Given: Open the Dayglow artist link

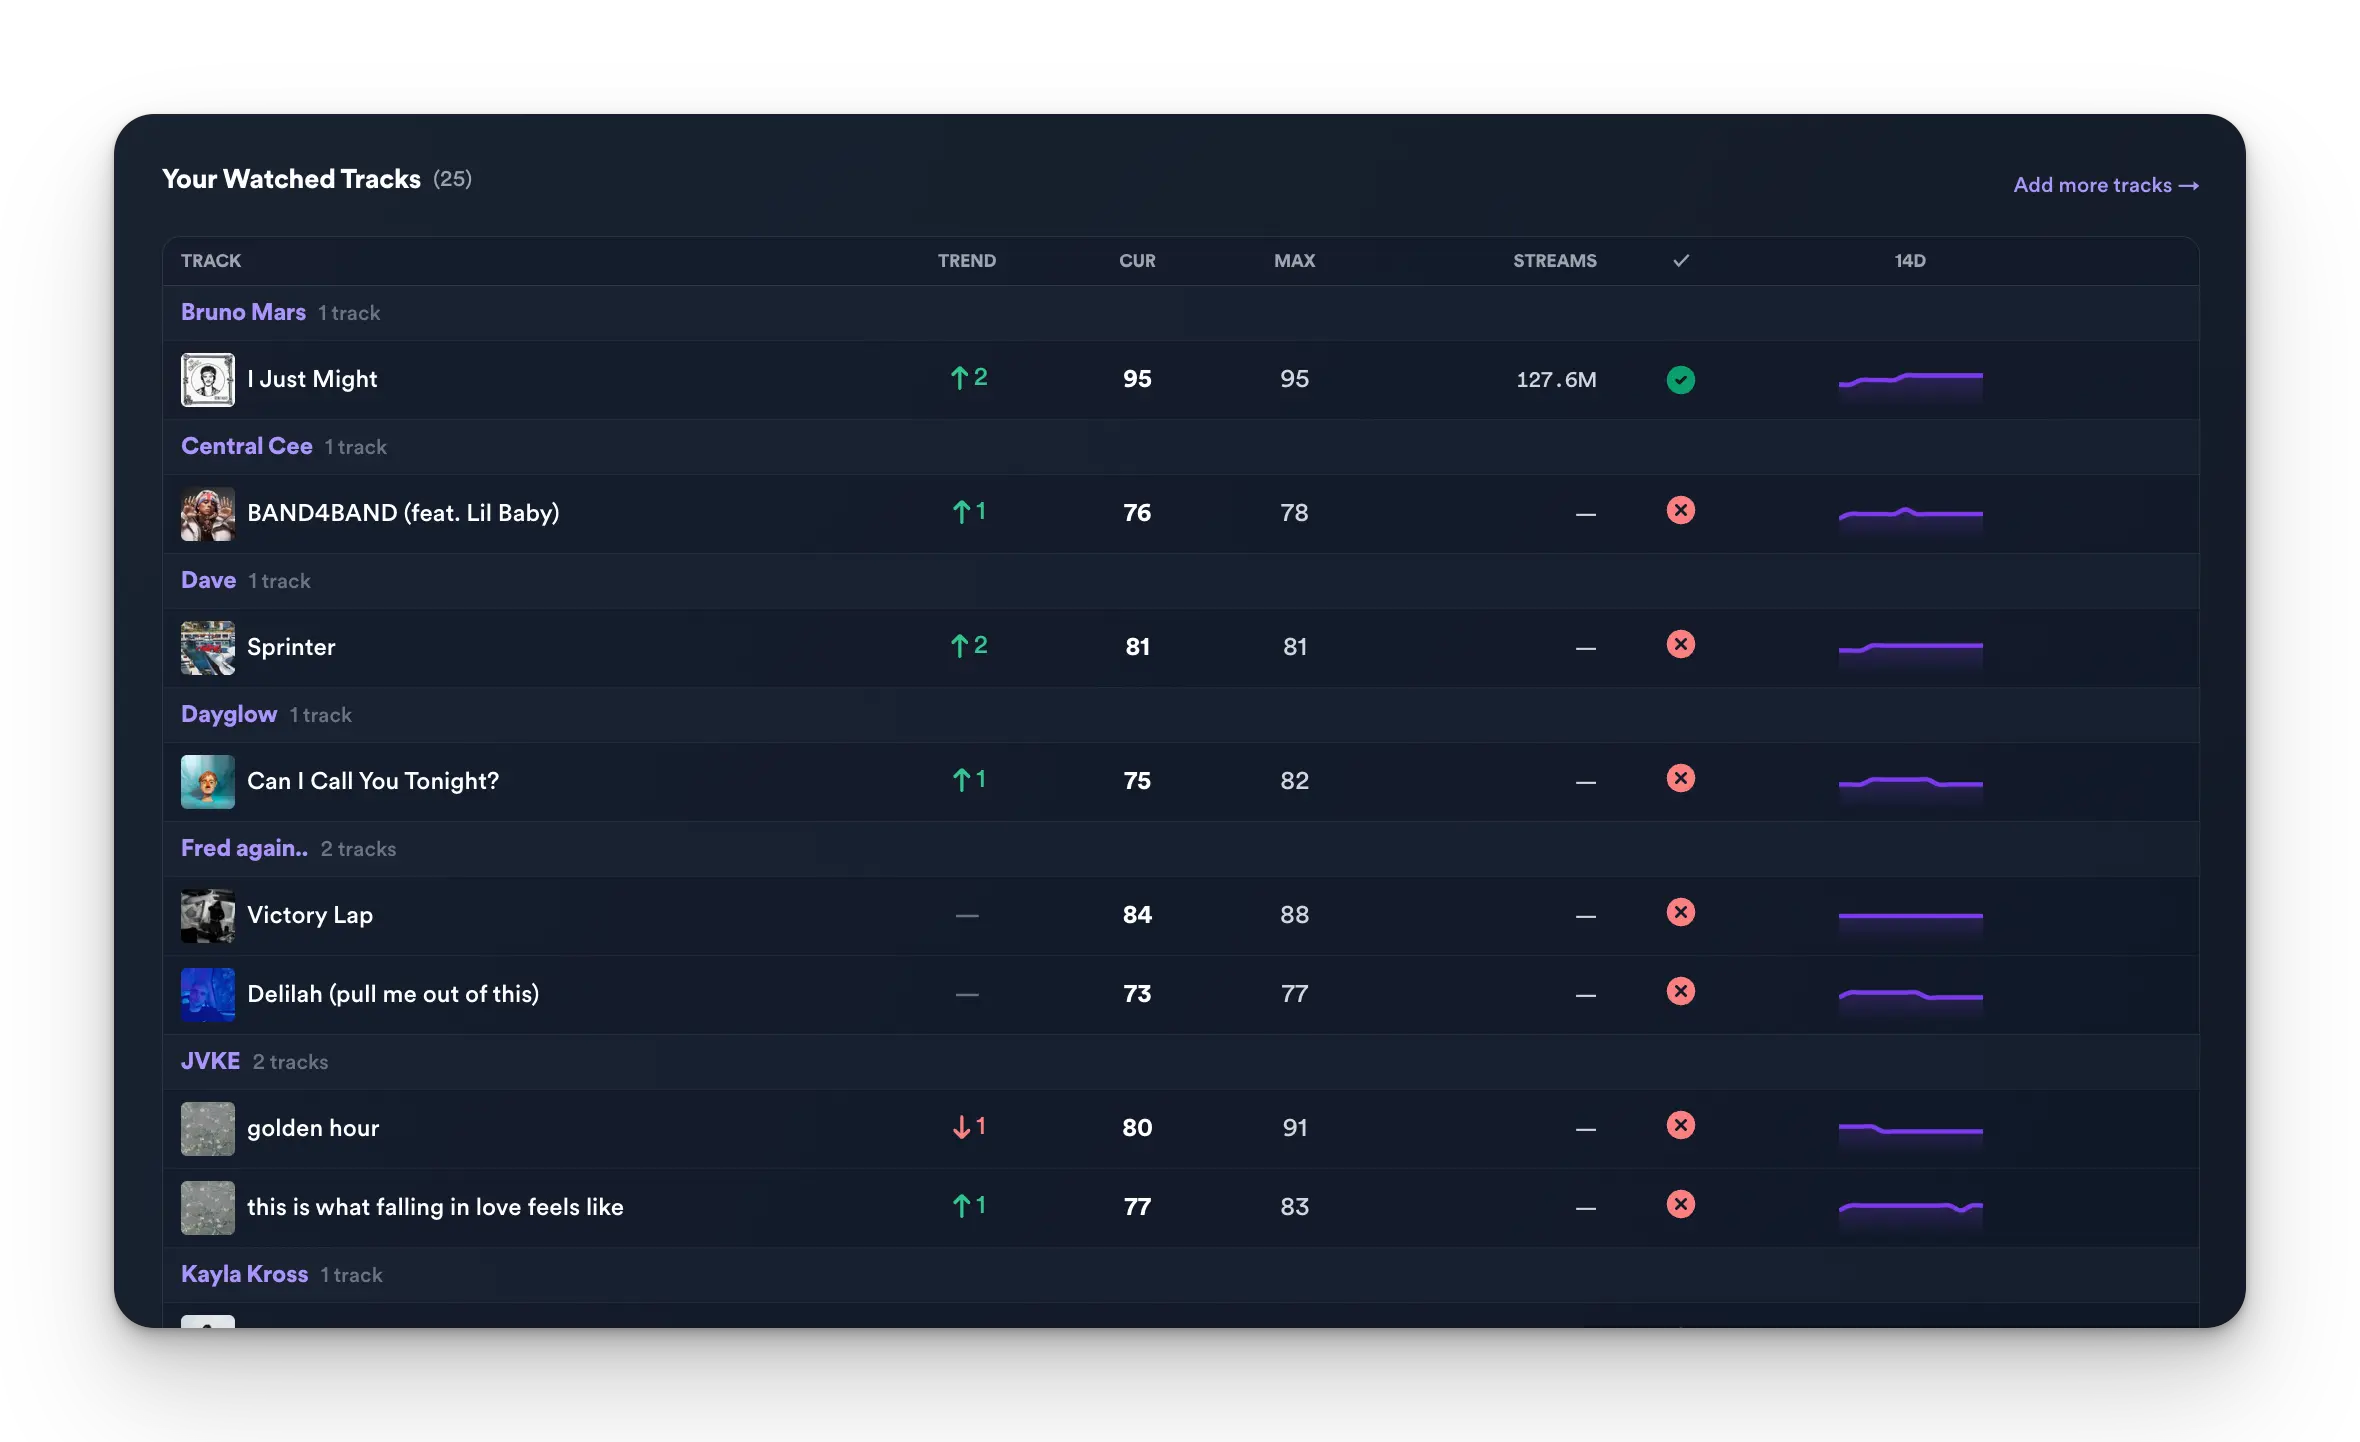Looking at the screenshot, I should 228,714.
